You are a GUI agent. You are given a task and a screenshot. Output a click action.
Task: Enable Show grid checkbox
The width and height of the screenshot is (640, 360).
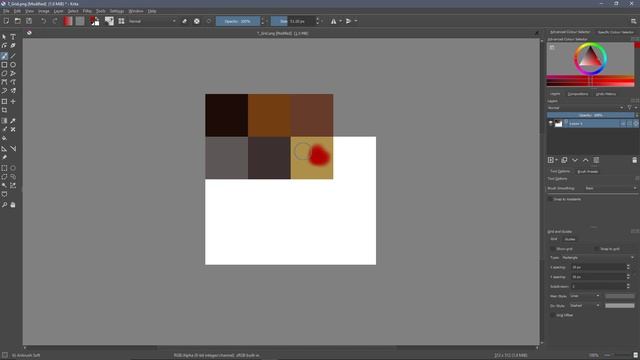coord(552,249)
